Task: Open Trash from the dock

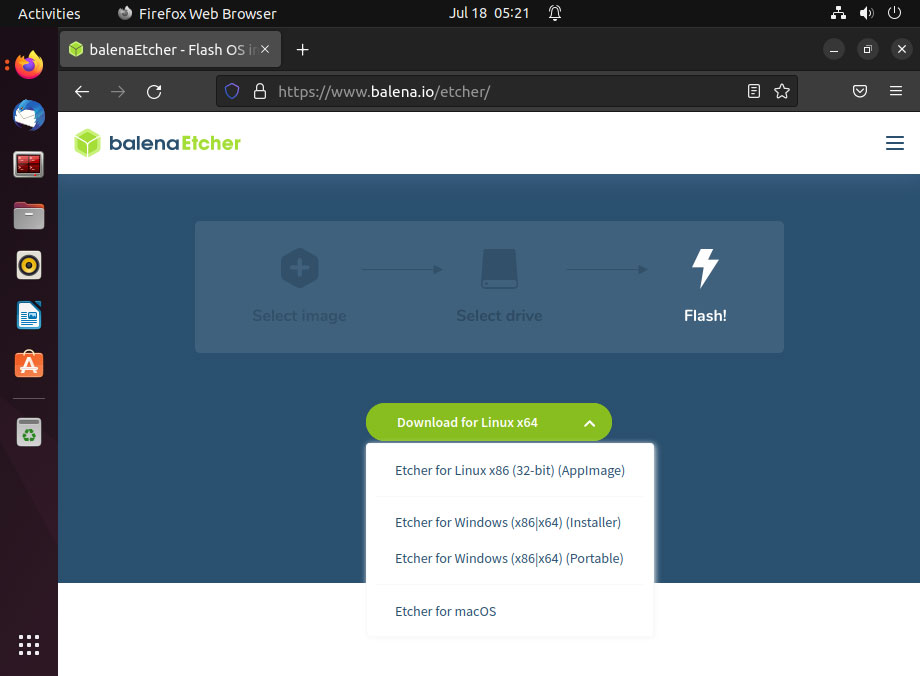Action: click(29, 432)
